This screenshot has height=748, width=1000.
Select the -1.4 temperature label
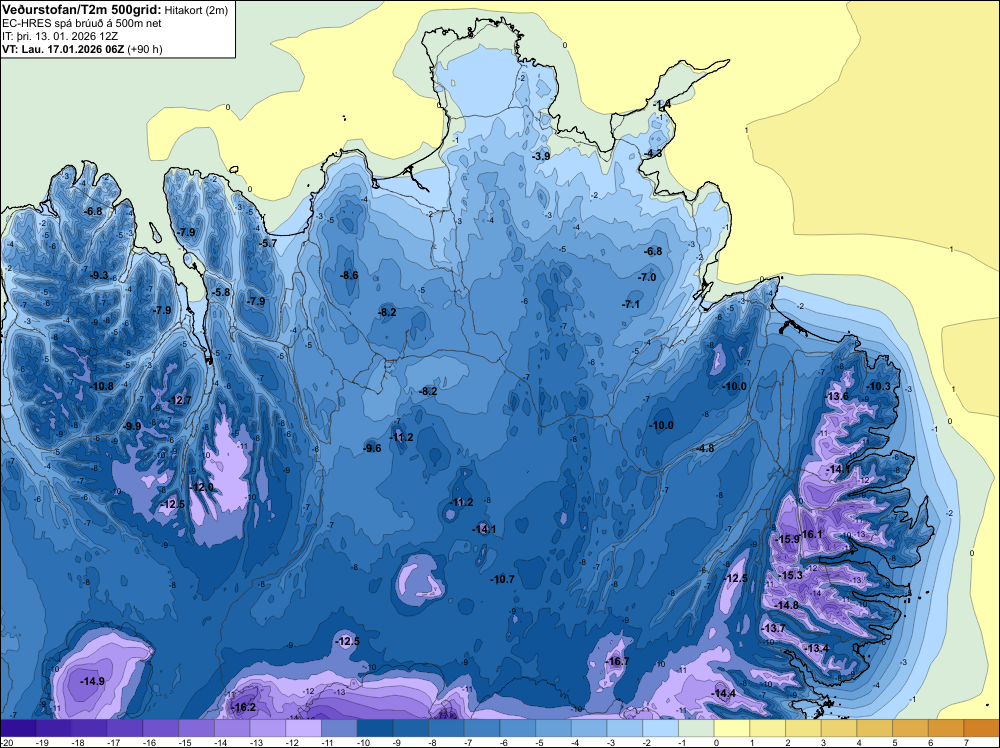pos(661,104)
